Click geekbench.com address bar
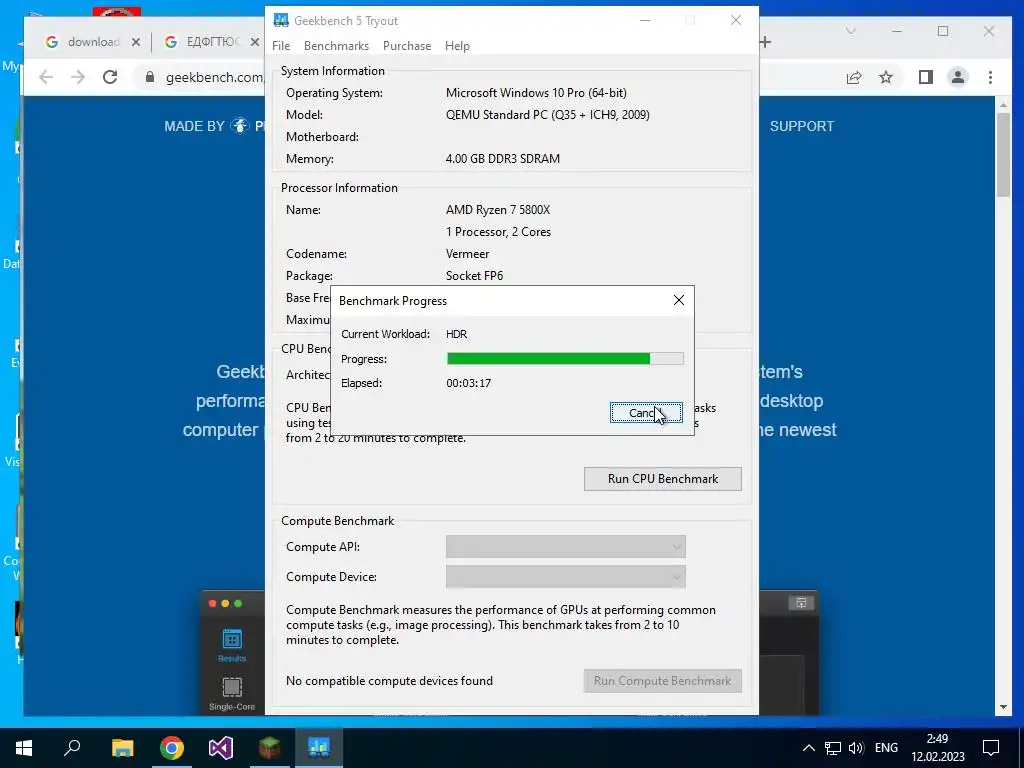 pyautogui.click(x=214, y=77)
